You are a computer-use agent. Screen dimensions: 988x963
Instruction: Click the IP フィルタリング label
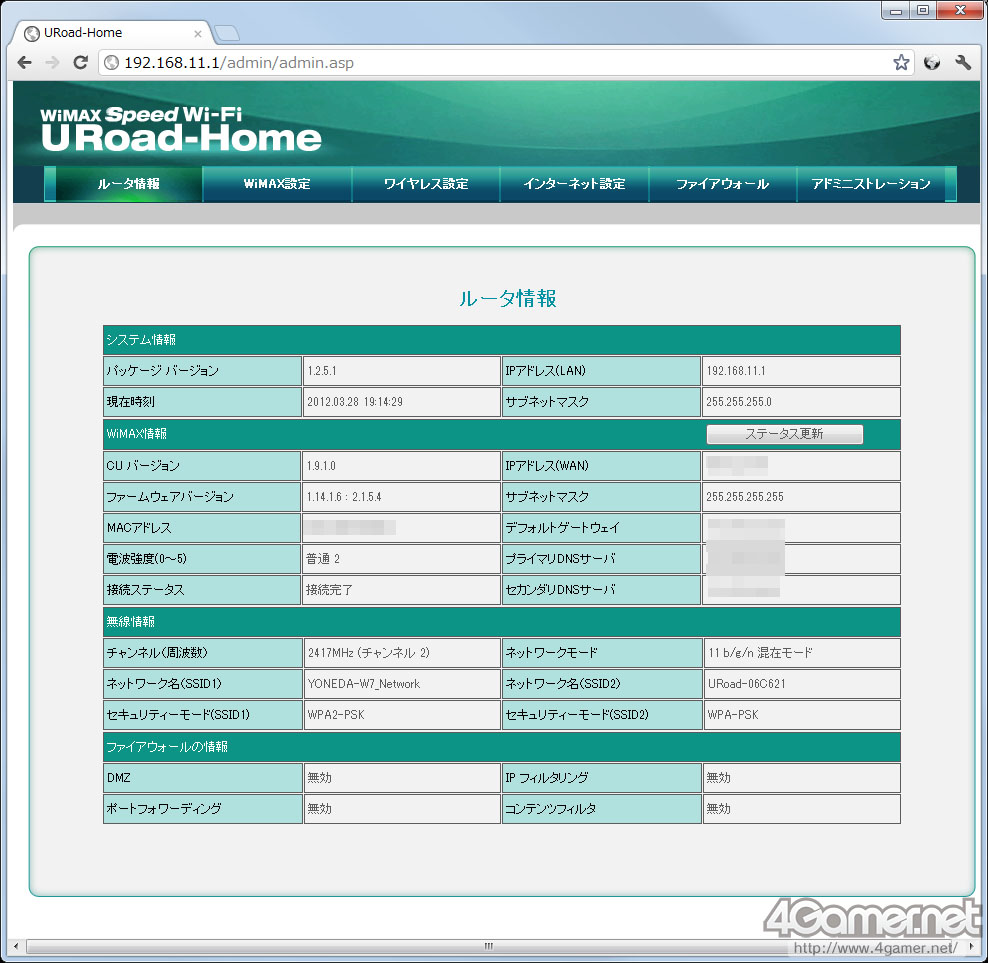point(546,777)
